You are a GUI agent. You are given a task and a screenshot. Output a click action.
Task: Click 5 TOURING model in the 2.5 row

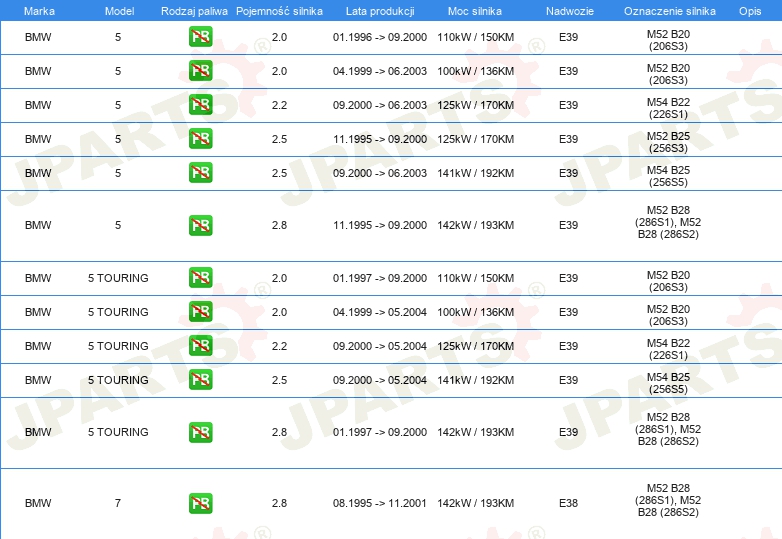click(x=118, y=380)
